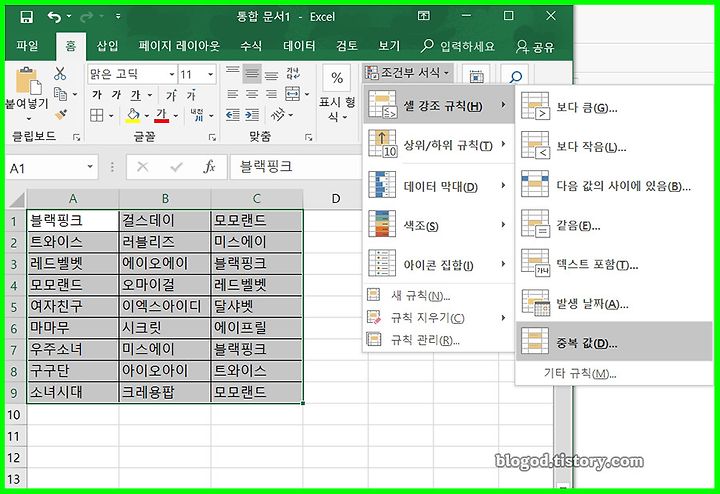Viewport: 720px width, 494px height.
Task: Open Alignment group dialog launcher
Action: pos(309,137)
